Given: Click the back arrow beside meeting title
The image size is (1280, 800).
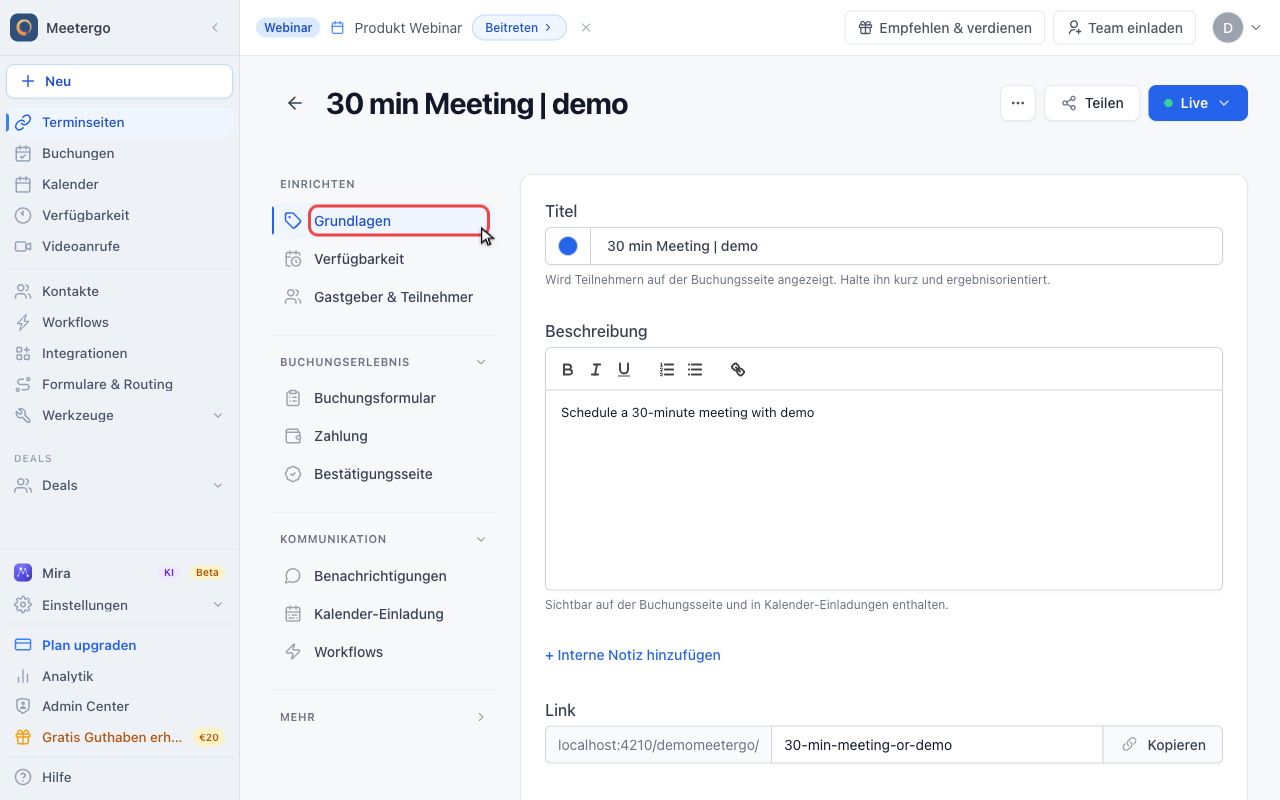Looking at the screenshot, I should (x=295, y=103).
